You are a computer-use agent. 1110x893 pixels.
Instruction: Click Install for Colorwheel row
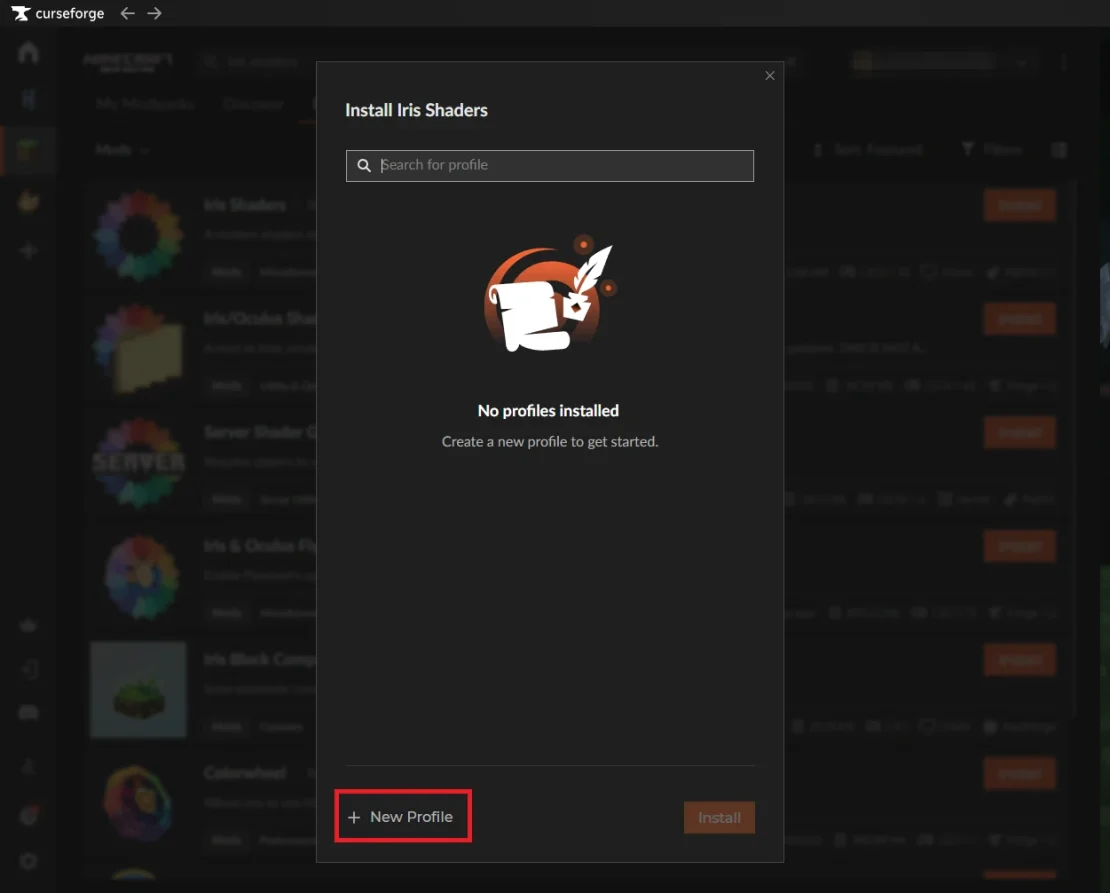tap(1019, 773)
